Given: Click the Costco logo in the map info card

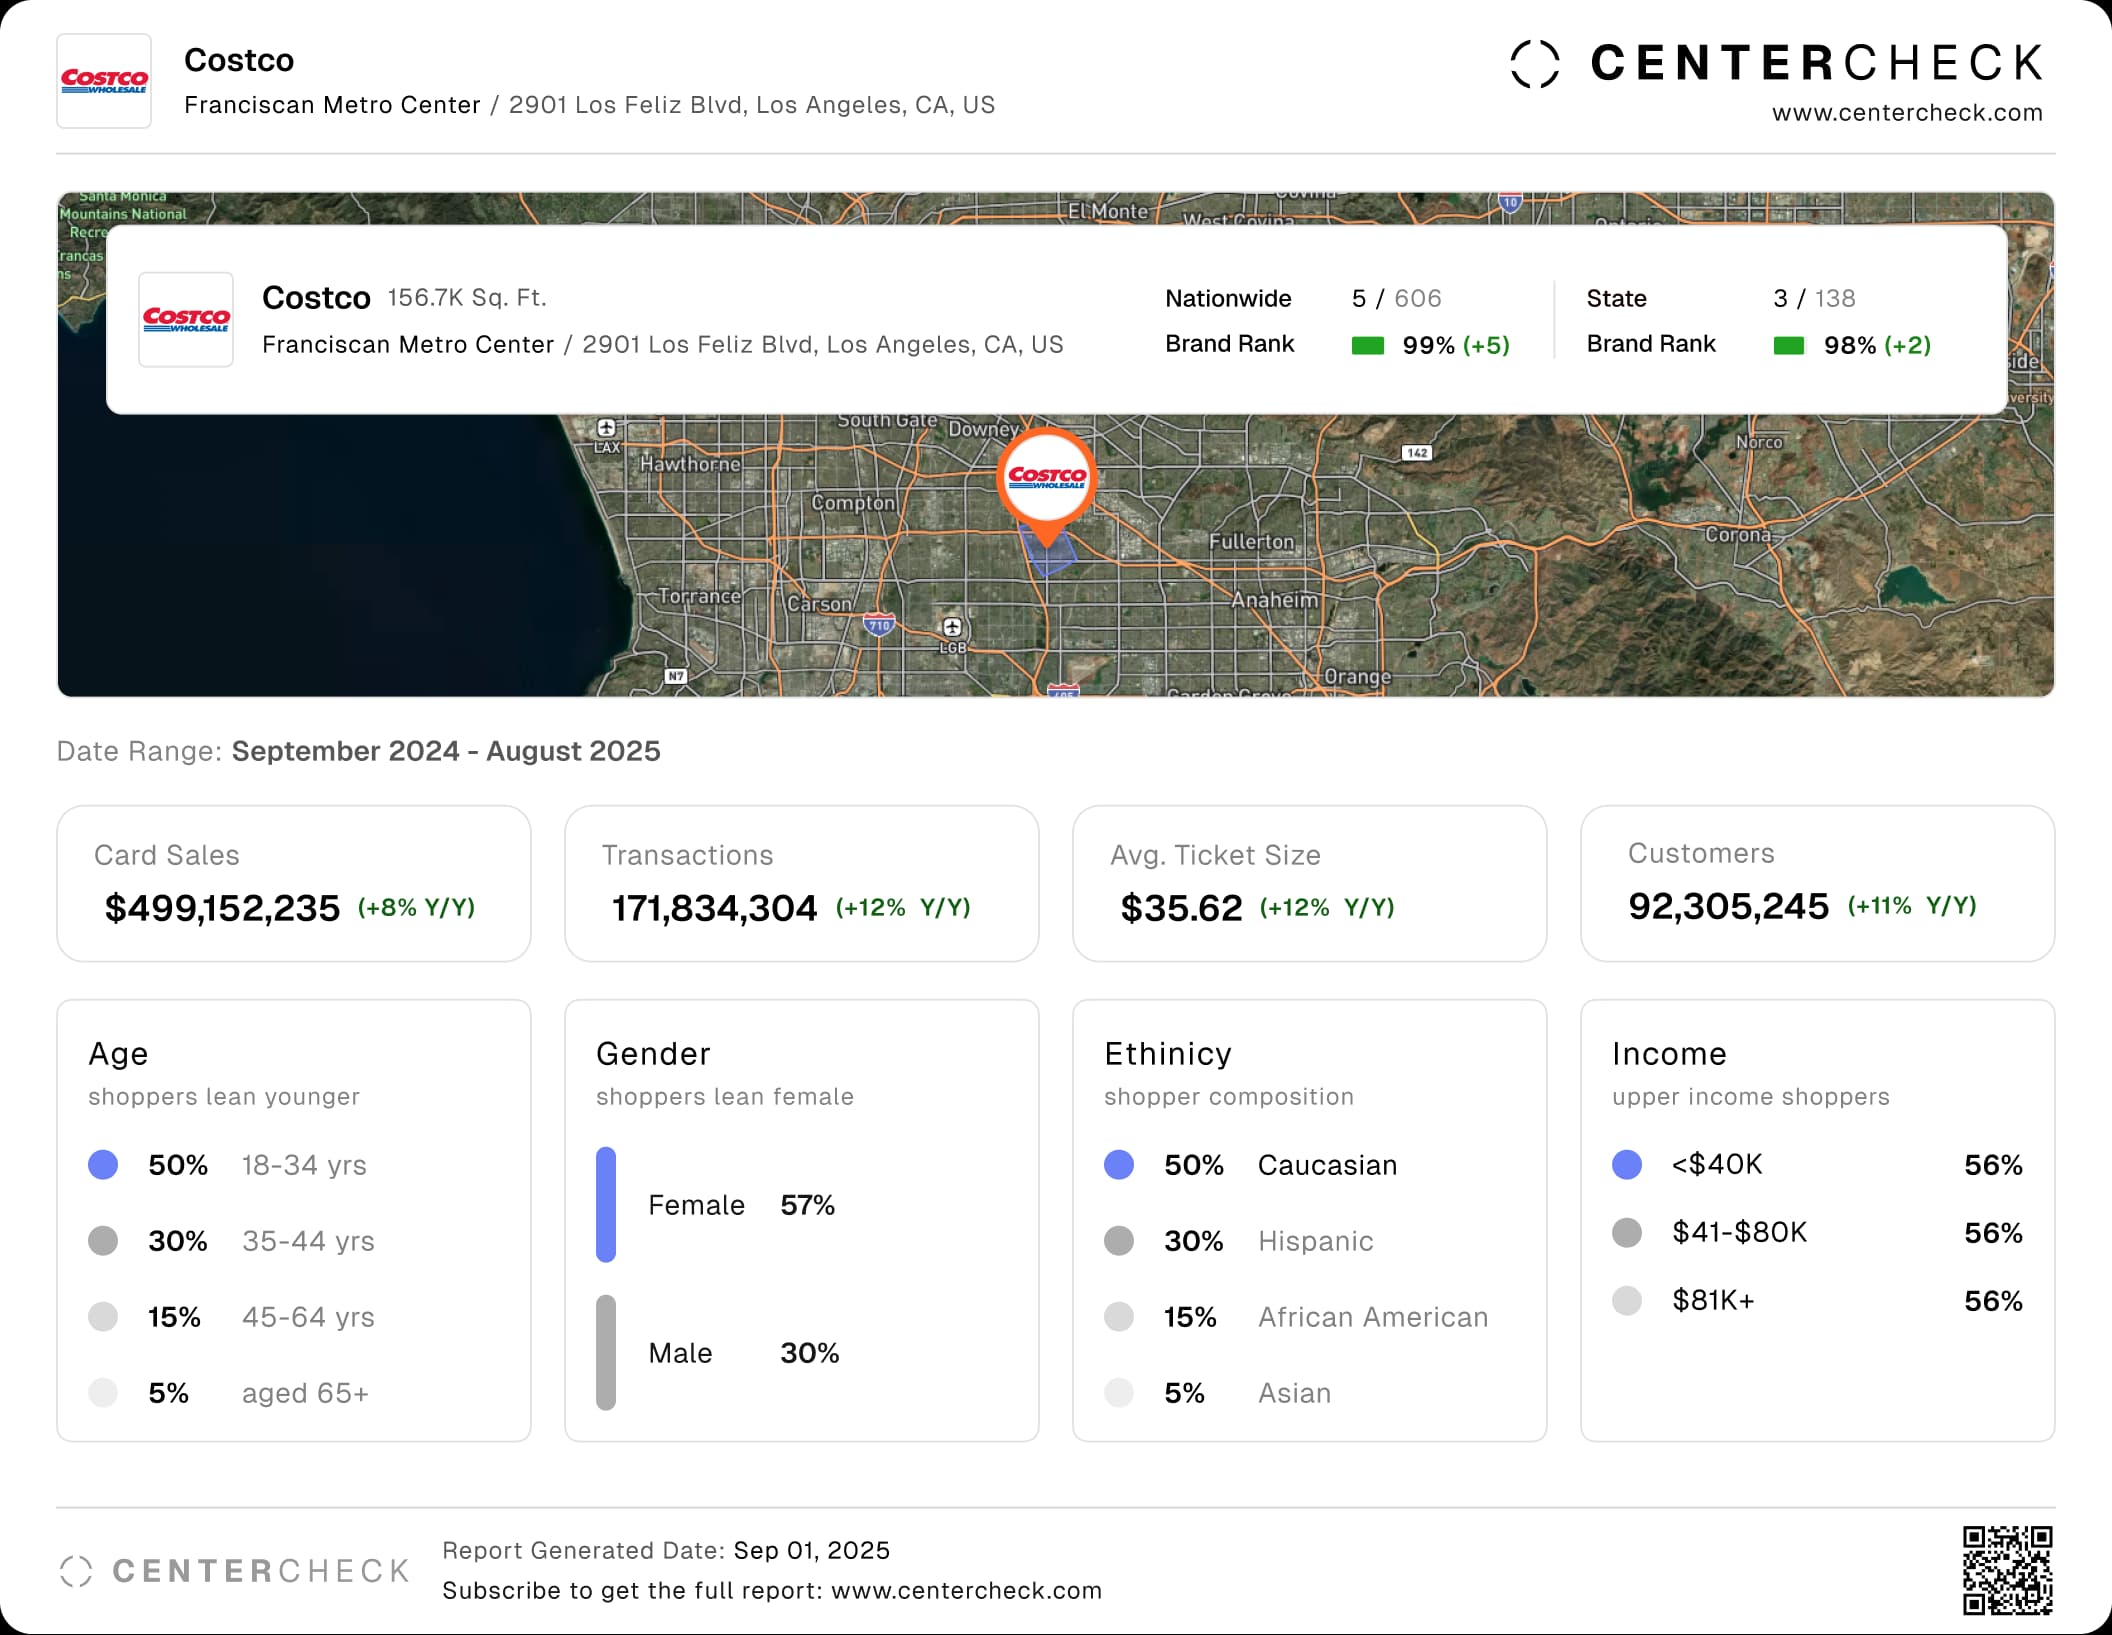Looking at the screenshot, I should (x=186, y=320).
